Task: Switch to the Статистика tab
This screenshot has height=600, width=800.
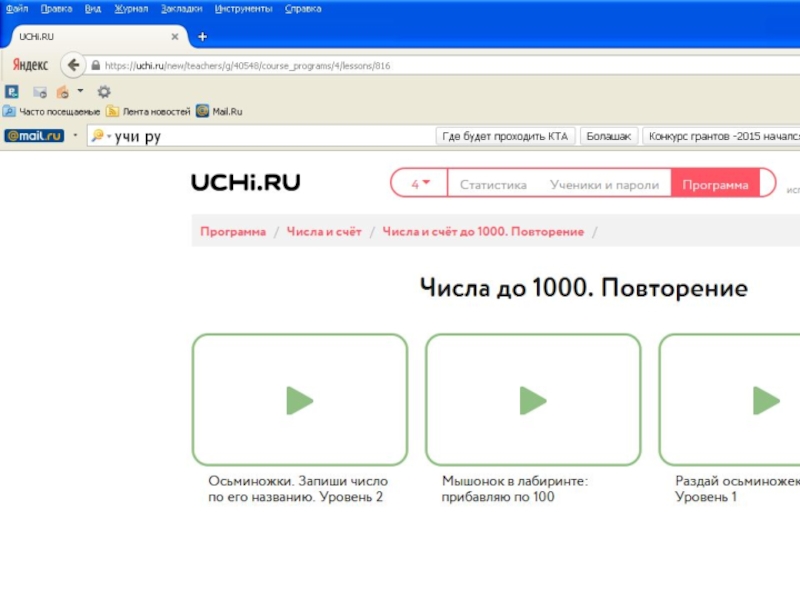Action: (492, 184)
